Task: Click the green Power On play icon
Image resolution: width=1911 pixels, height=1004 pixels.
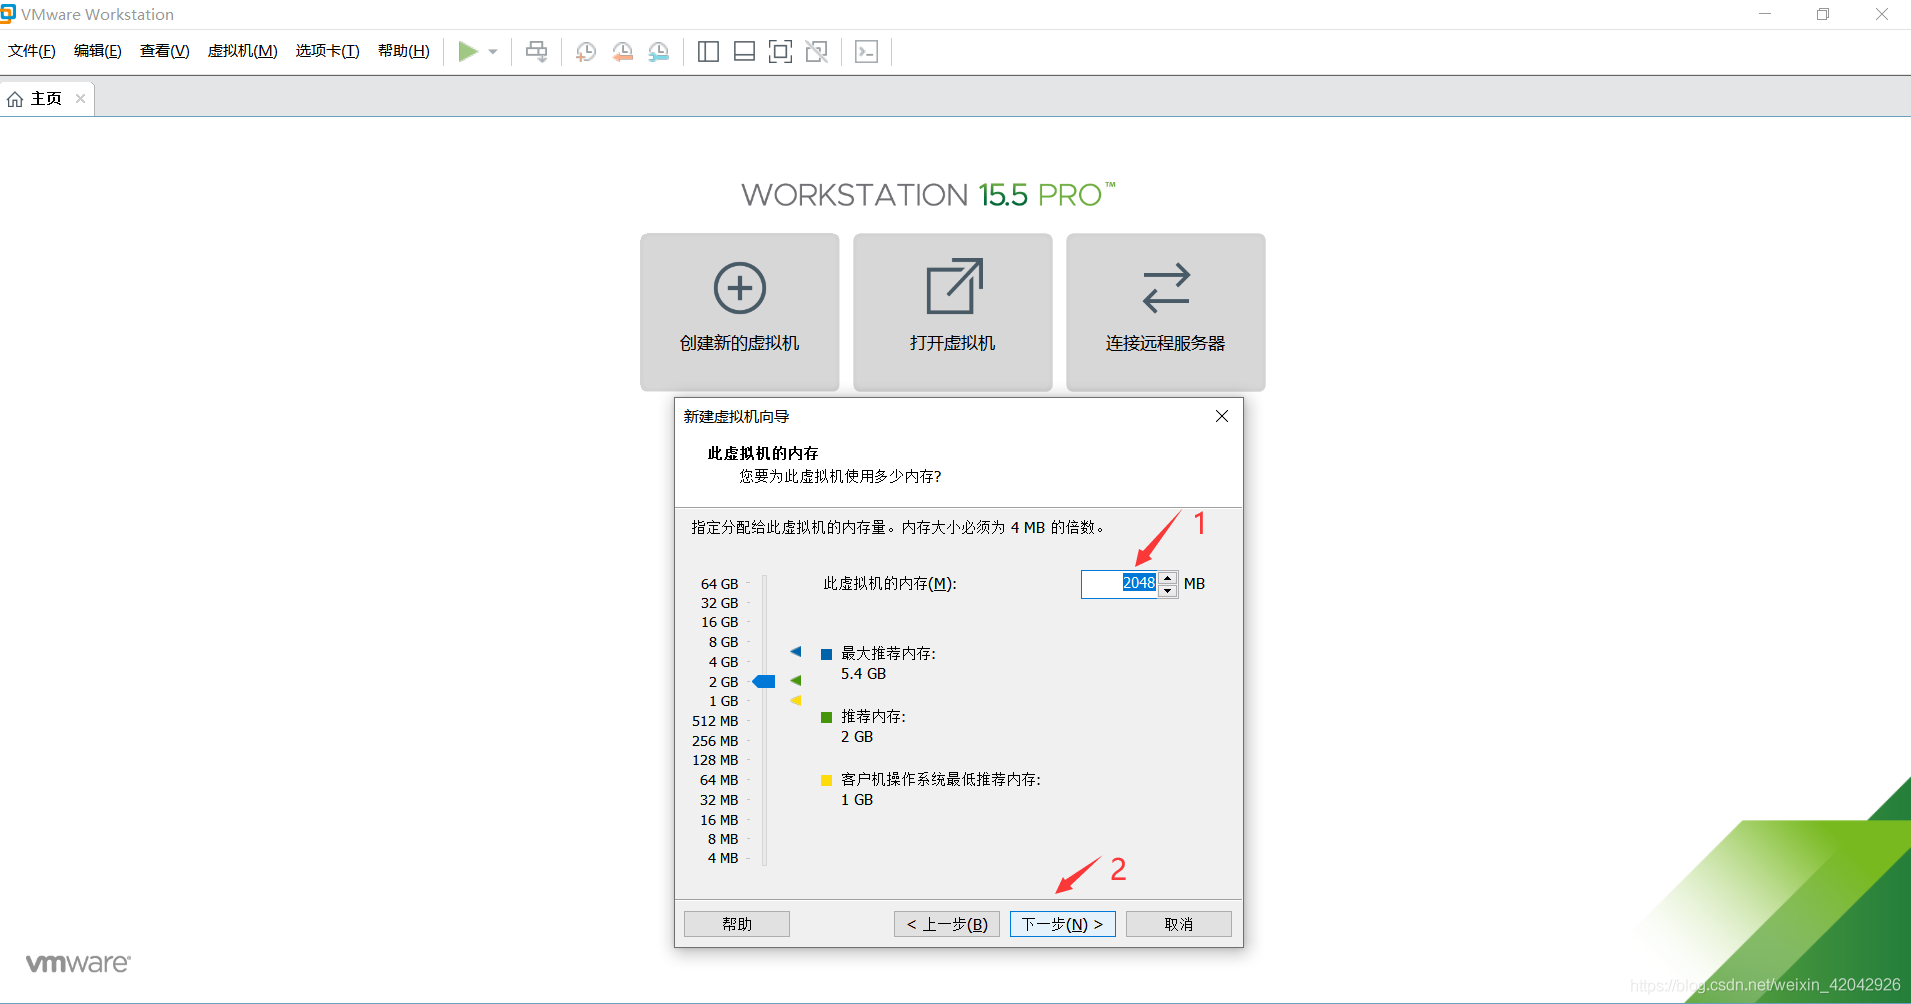Action: click(467, 51)
